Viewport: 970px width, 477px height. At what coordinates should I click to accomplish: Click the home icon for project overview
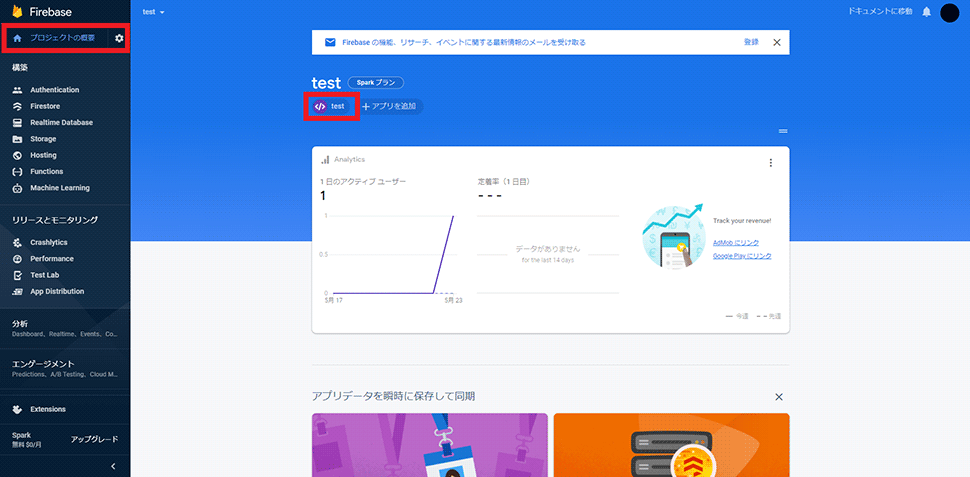[x=17, y=38]
